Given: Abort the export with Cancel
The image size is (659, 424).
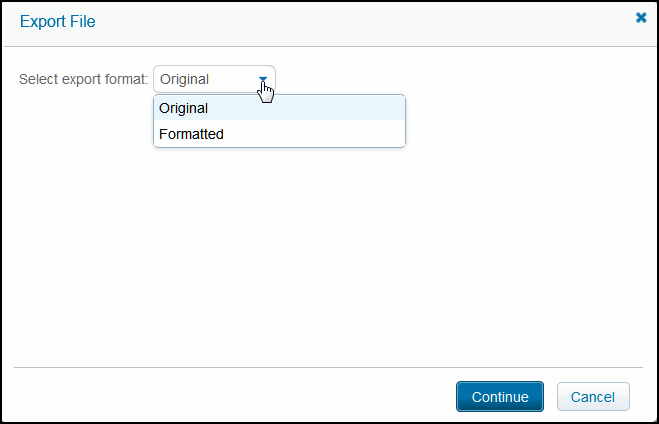Looking at the screenshot, I should [x=593, y=397].
